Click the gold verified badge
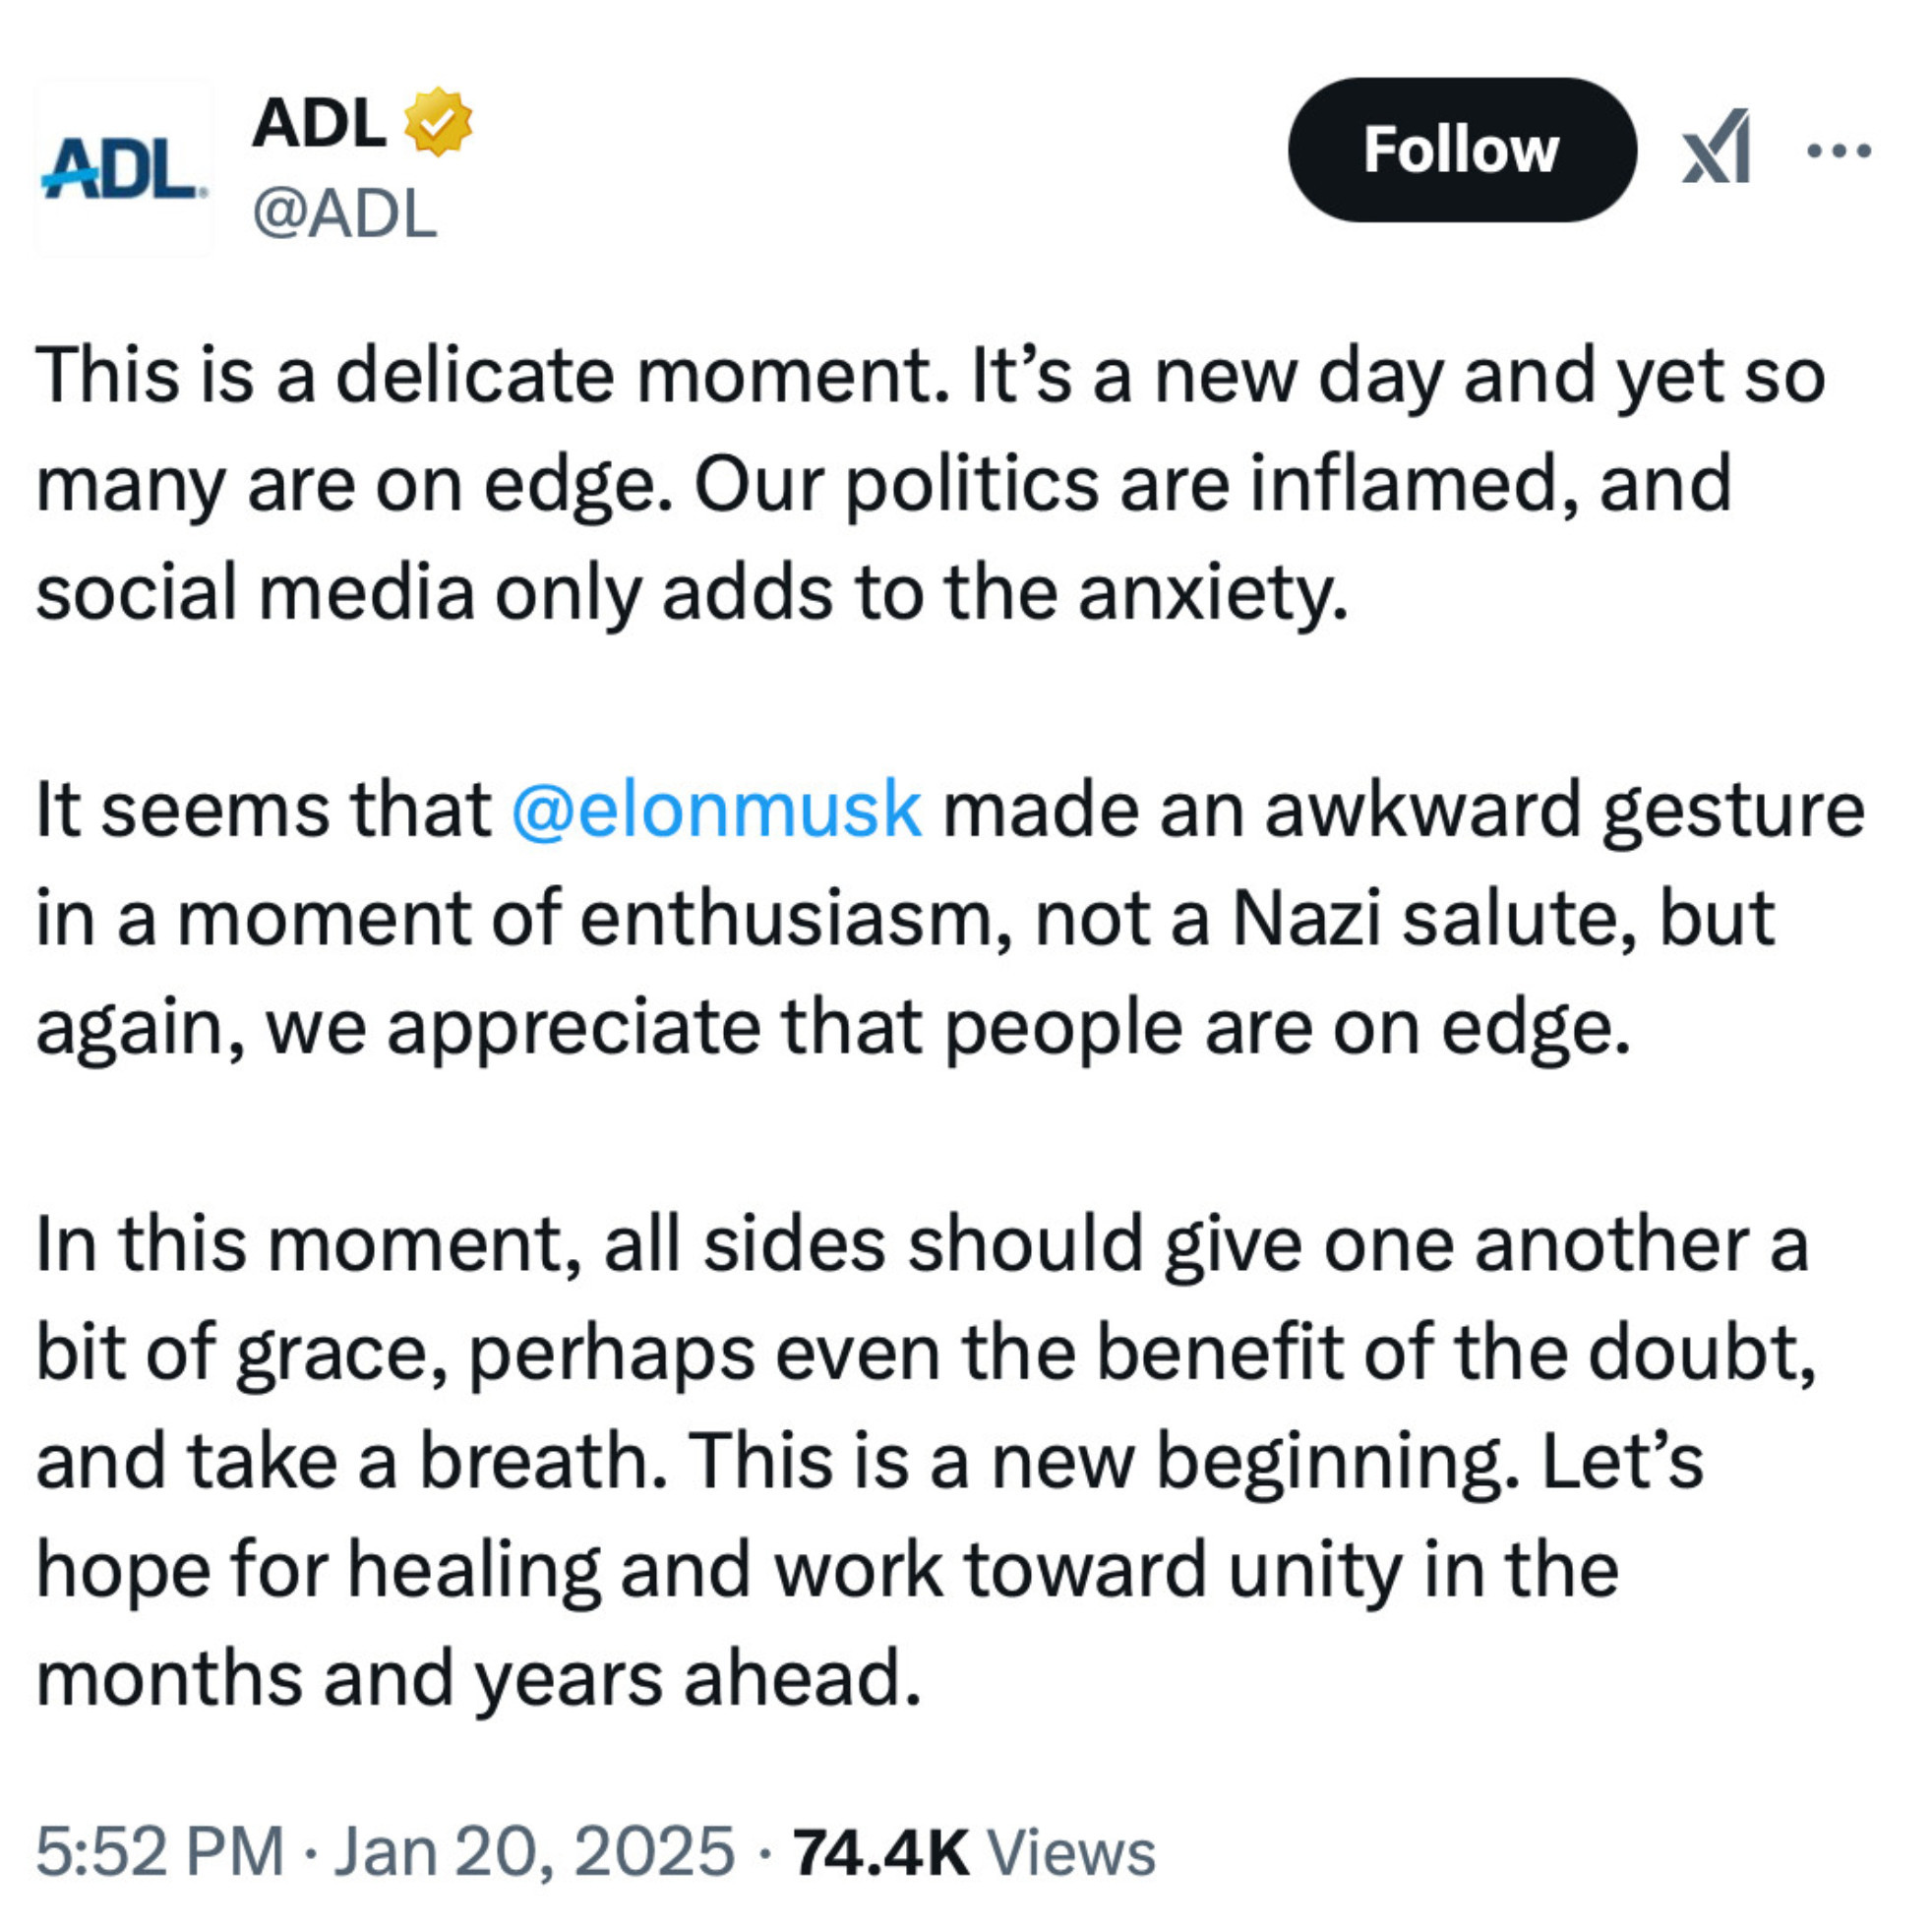 coord(437,123)
